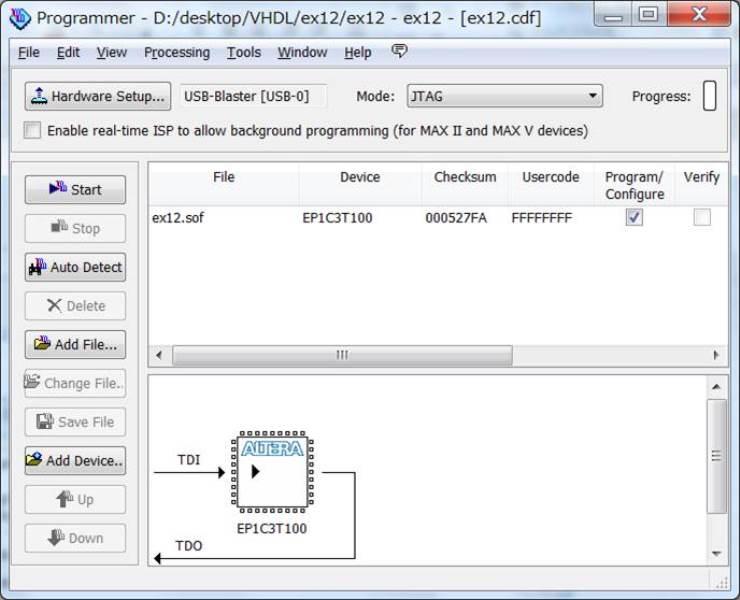Minimize the Programmer window
This screenshot has height=600, width=740.
[613, 15]
